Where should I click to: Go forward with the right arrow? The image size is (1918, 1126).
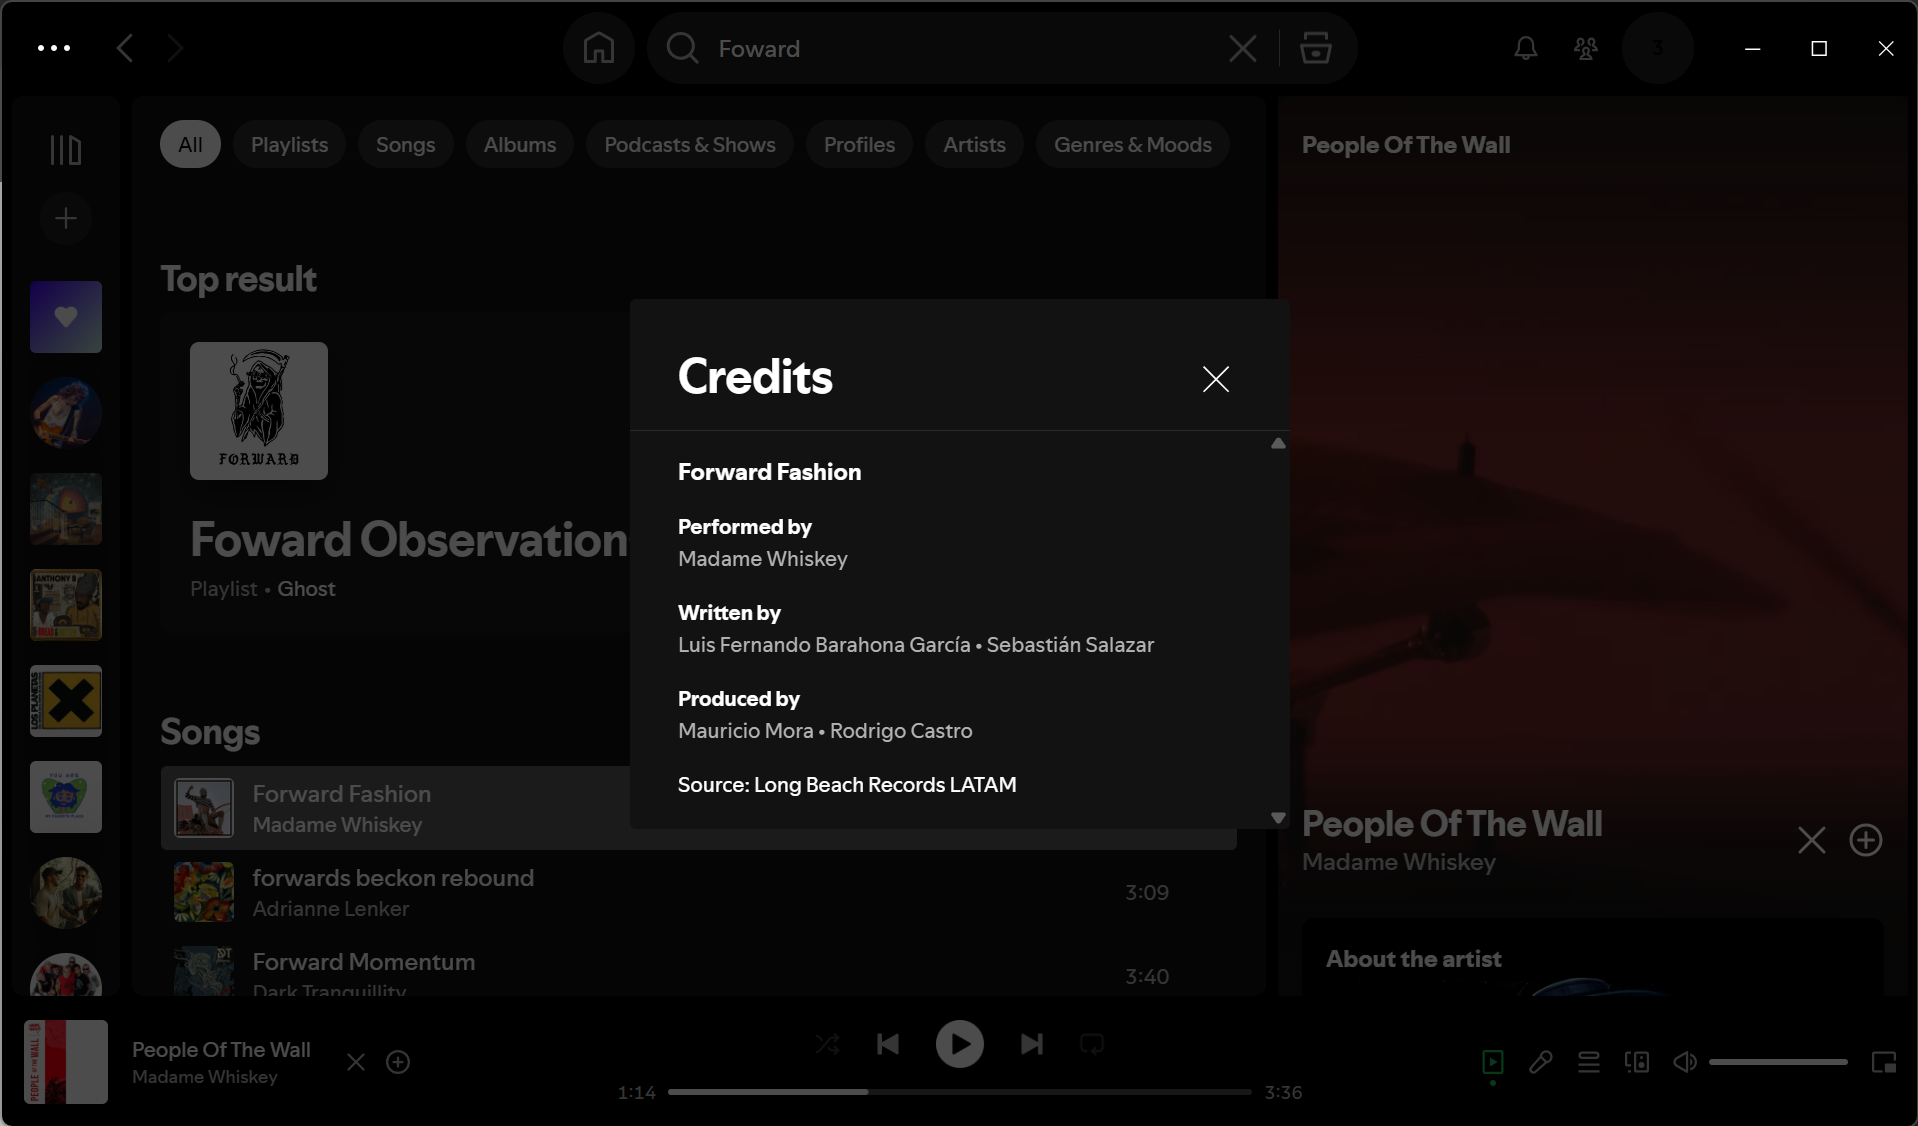(175, 48)
